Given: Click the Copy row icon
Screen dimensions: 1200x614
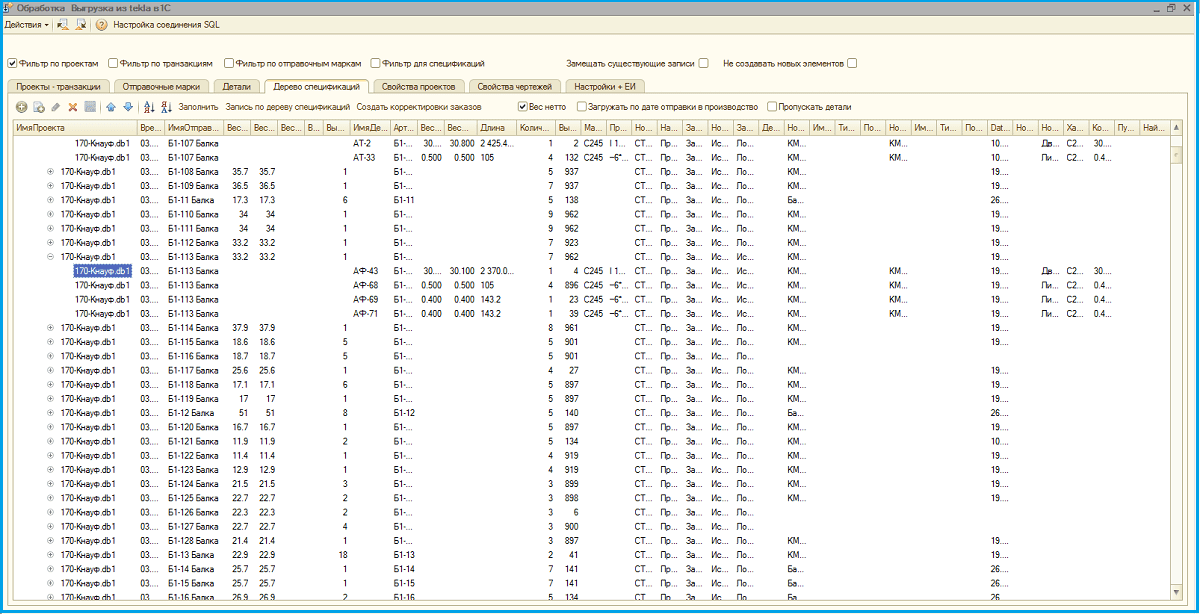Looking at the screenshot, I should click(39, 107).
